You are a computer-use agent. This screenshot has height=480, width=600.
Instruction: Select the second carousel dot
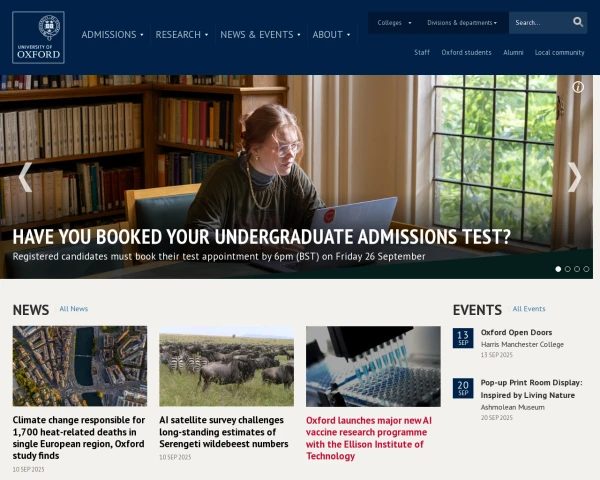(567, 269)
